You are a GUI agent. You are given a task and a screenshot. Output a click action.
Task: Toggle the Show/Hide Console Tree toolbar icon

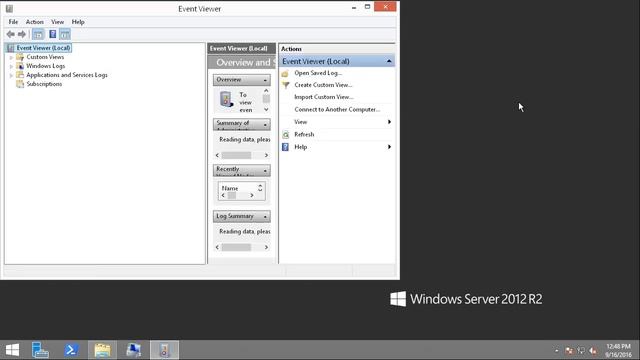(x=38, y=34)
